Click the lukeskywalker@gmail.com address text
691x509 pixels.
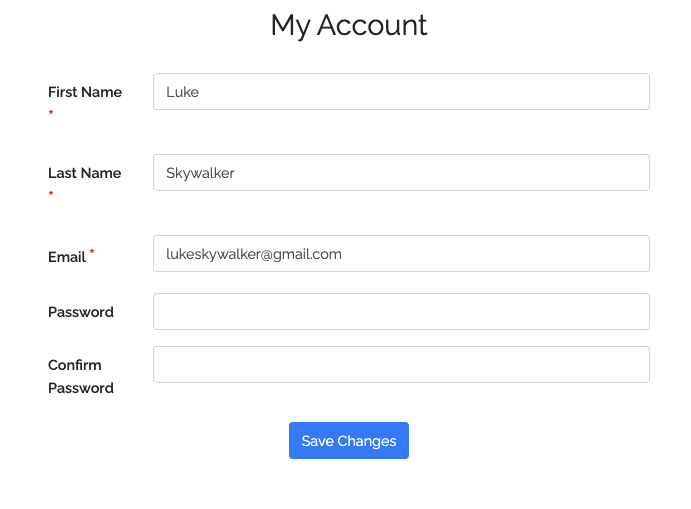[x=254, y=254]
